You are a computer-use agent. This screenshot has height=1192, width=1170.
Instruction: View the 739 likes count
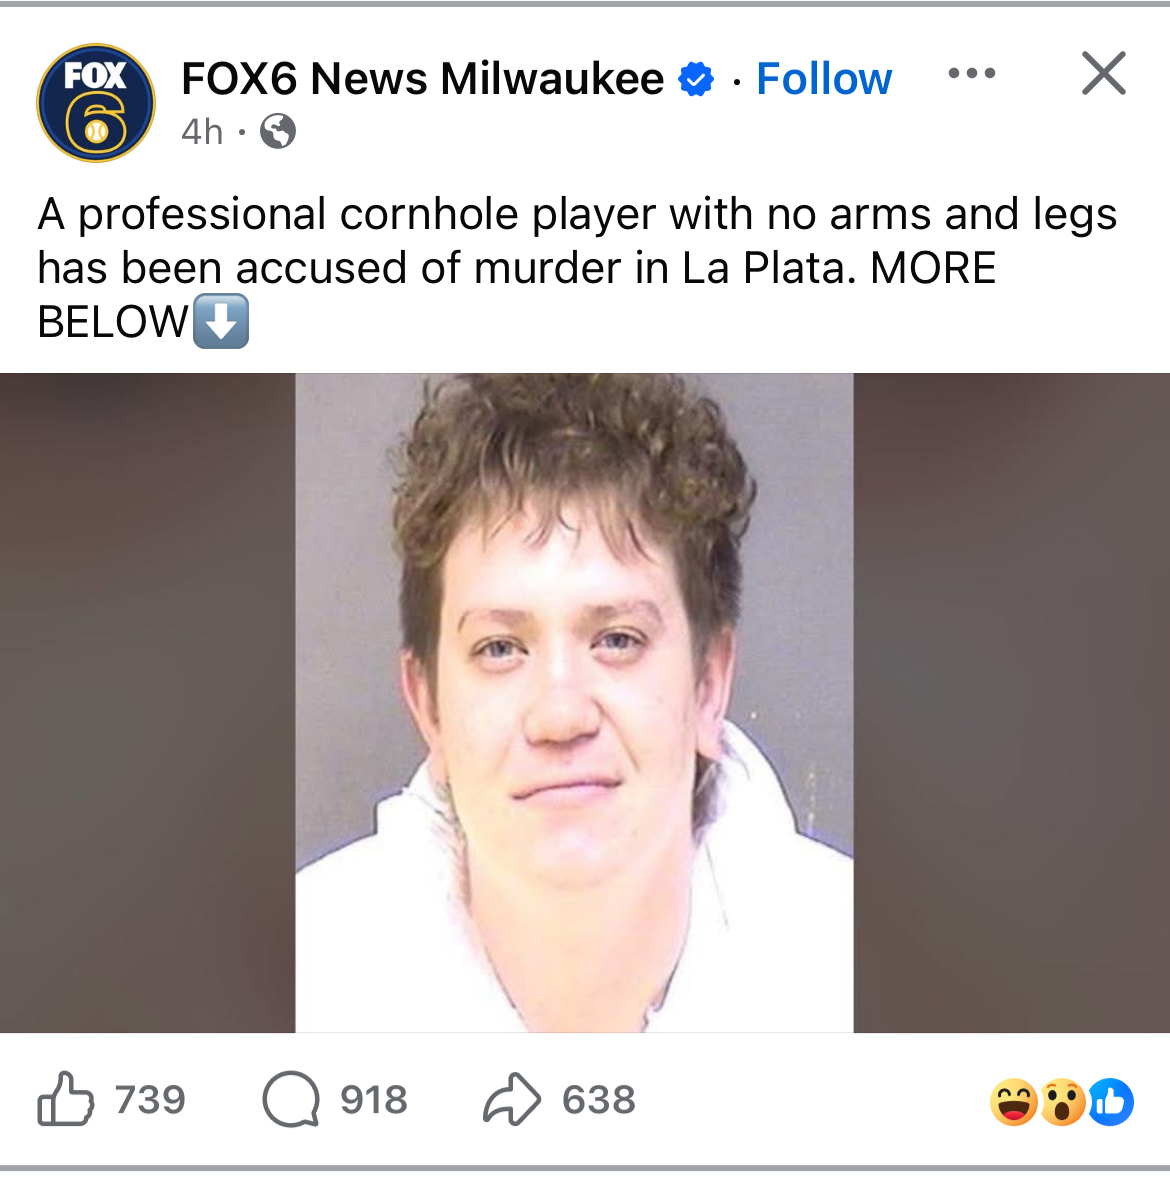pyautogui.click(x=151, y=1100)
